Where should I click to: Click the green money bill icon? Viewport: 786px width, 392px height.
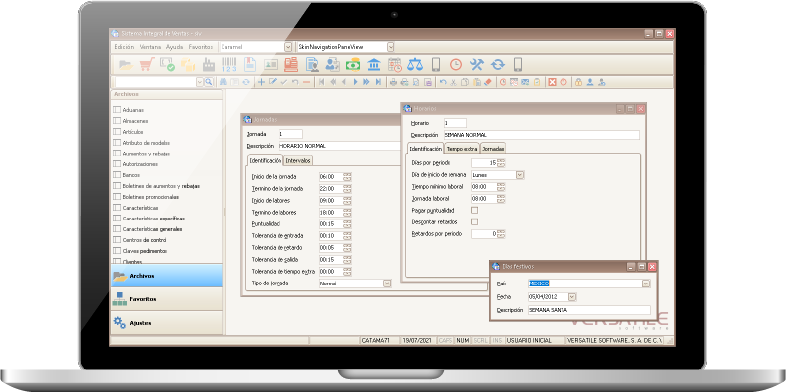click(x=353, y=65)
